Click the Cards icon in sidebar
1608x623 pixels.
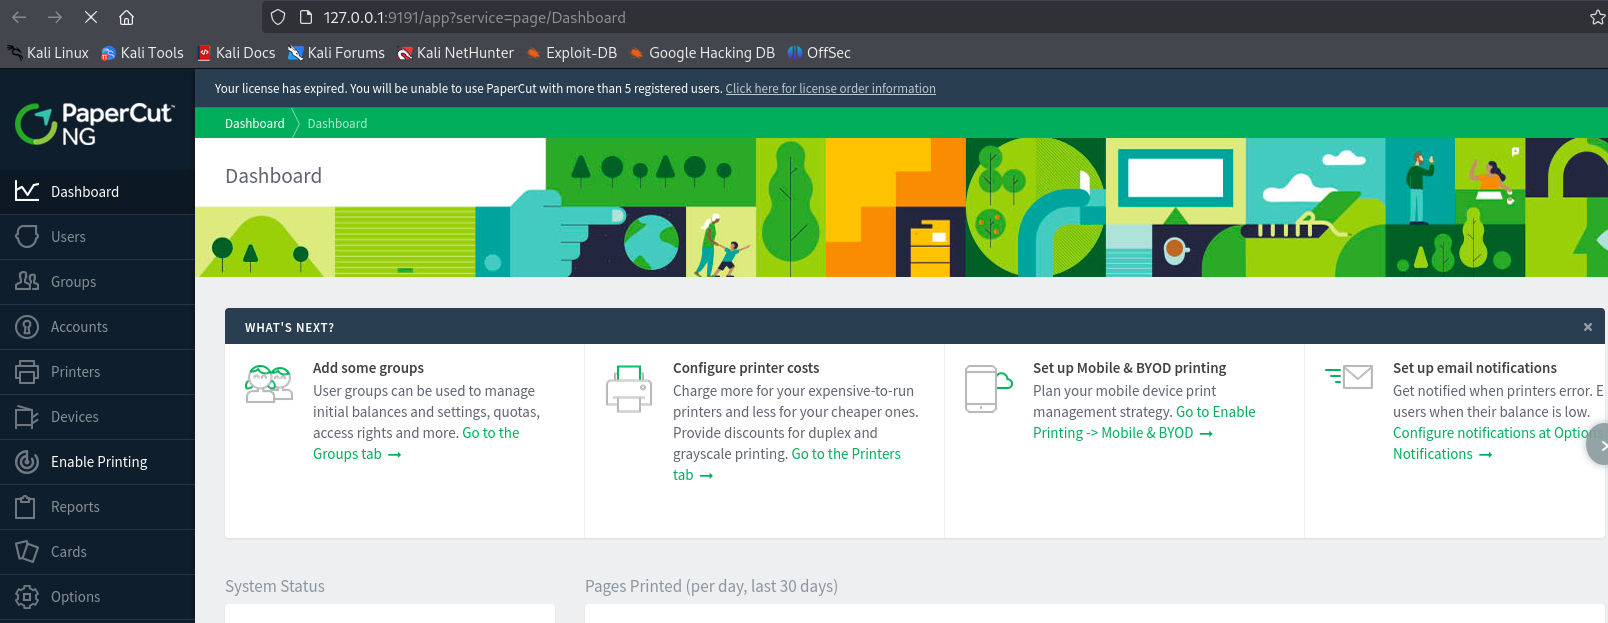pos(27,551)
